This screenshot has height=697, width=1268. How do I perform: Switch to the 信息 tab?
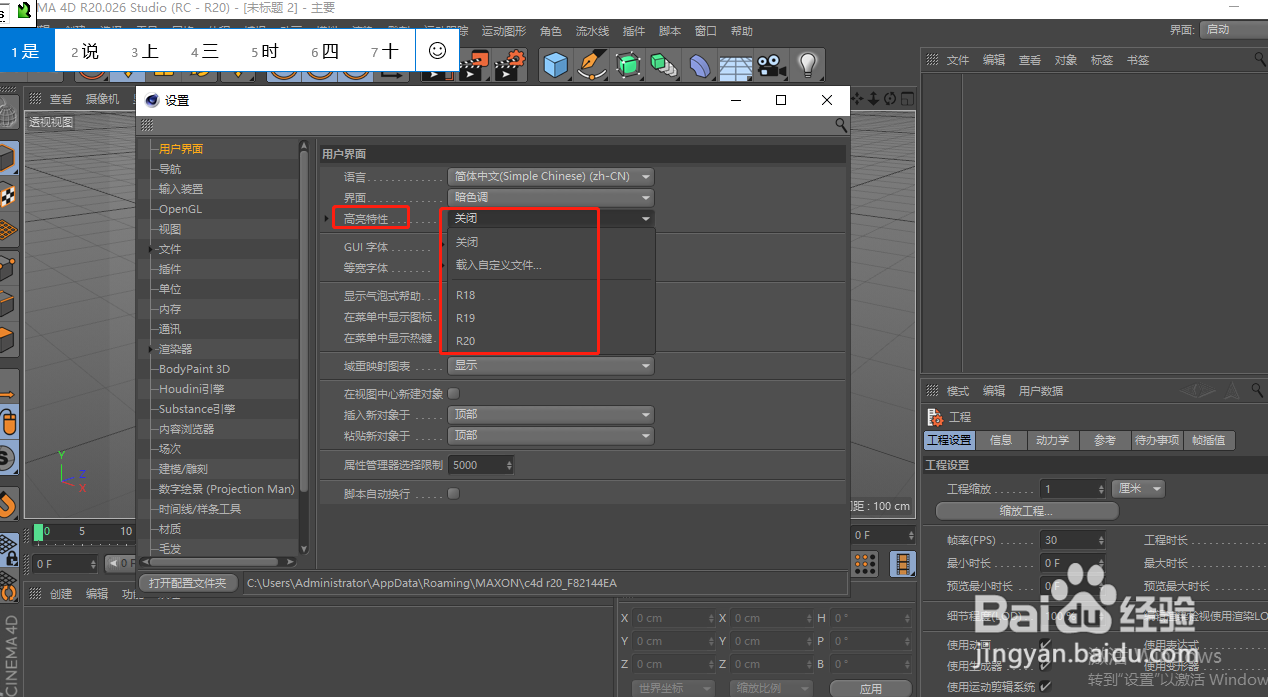[x=1001, y=440]
